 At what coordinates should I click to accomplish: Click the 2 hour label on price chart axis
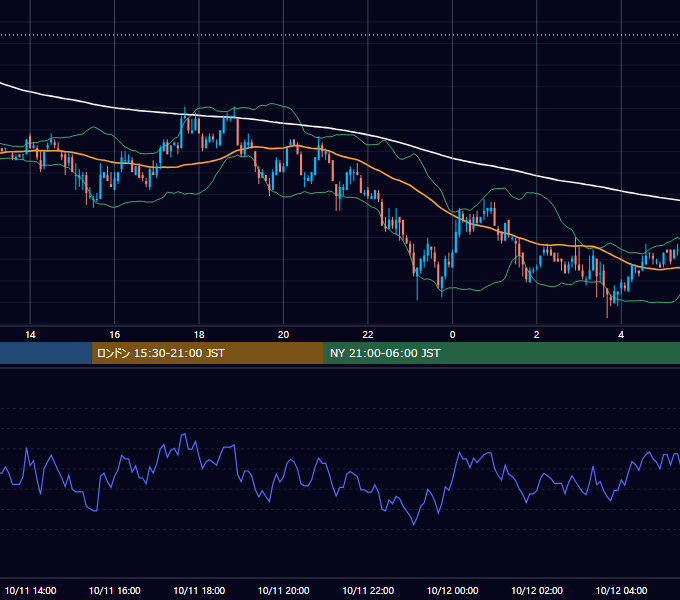(536, 335)
